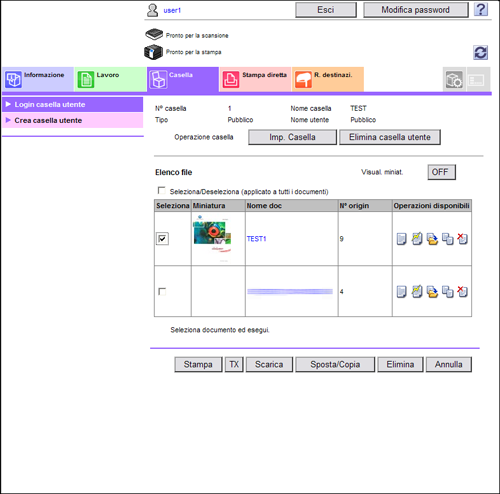
Task: Open the help question mark icon
Action: click(x=481, y=10)
